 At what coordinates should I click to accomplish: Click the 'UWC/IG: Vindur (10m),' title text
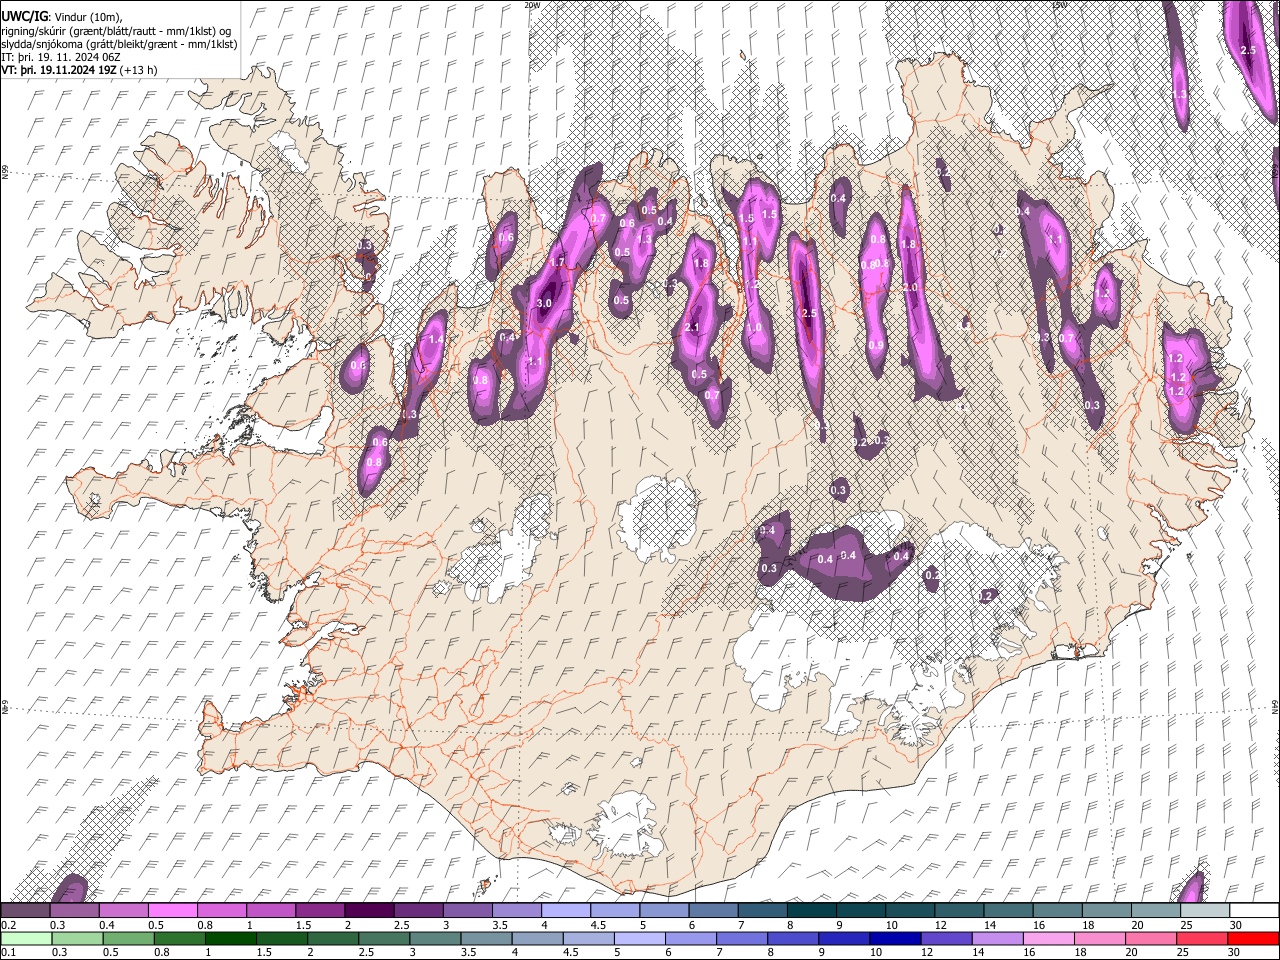pos(62,16)
